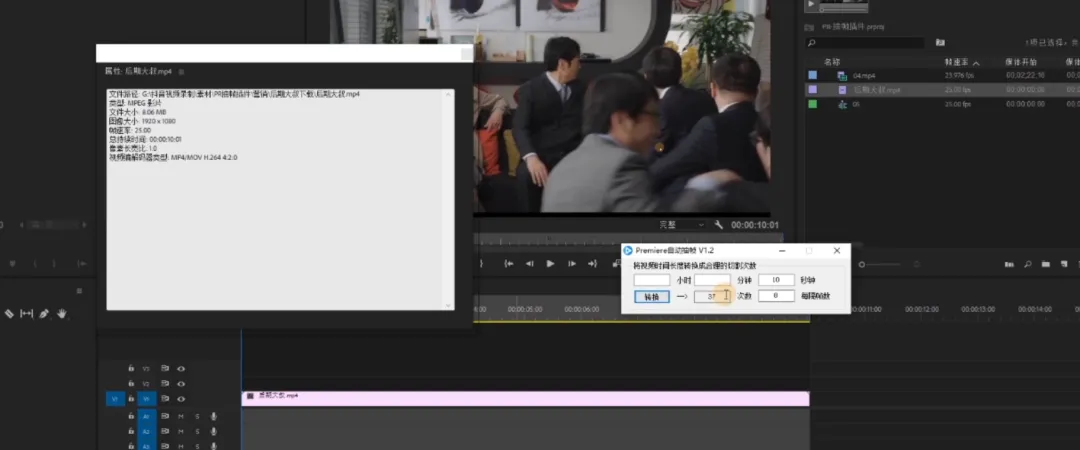Close the Premiere auto-frame plugin window
Image resolution: width=1080 pixels, height=450 pixels.
(x=837, y=251)
